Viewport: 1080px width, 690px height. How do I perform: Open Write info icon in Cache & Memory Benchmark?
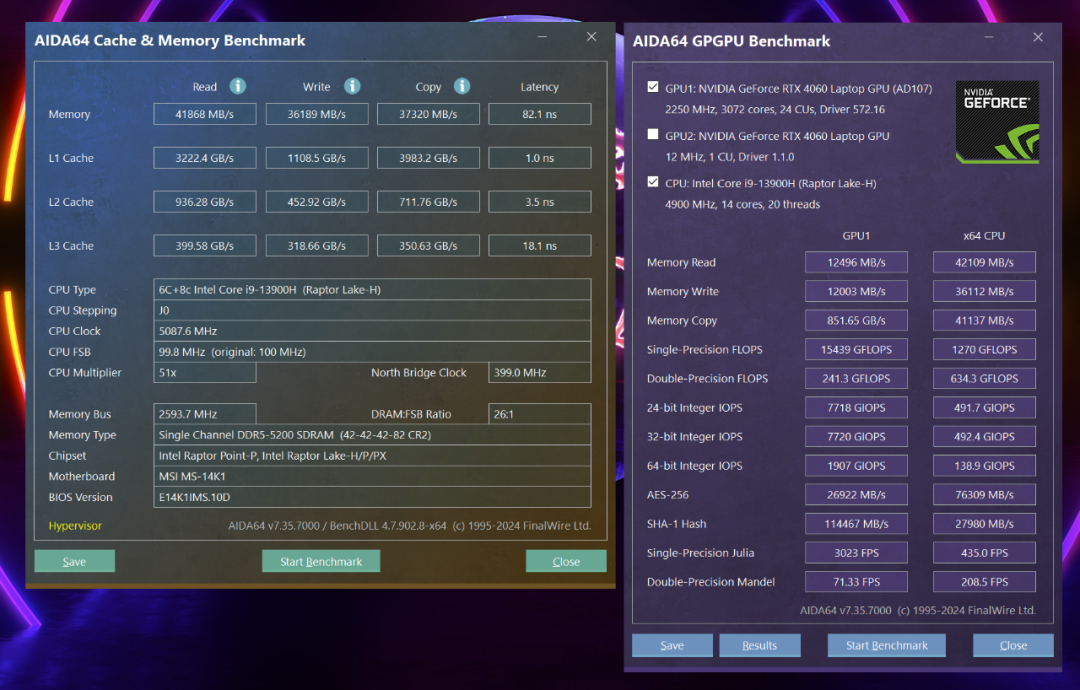tap(352, 86)
